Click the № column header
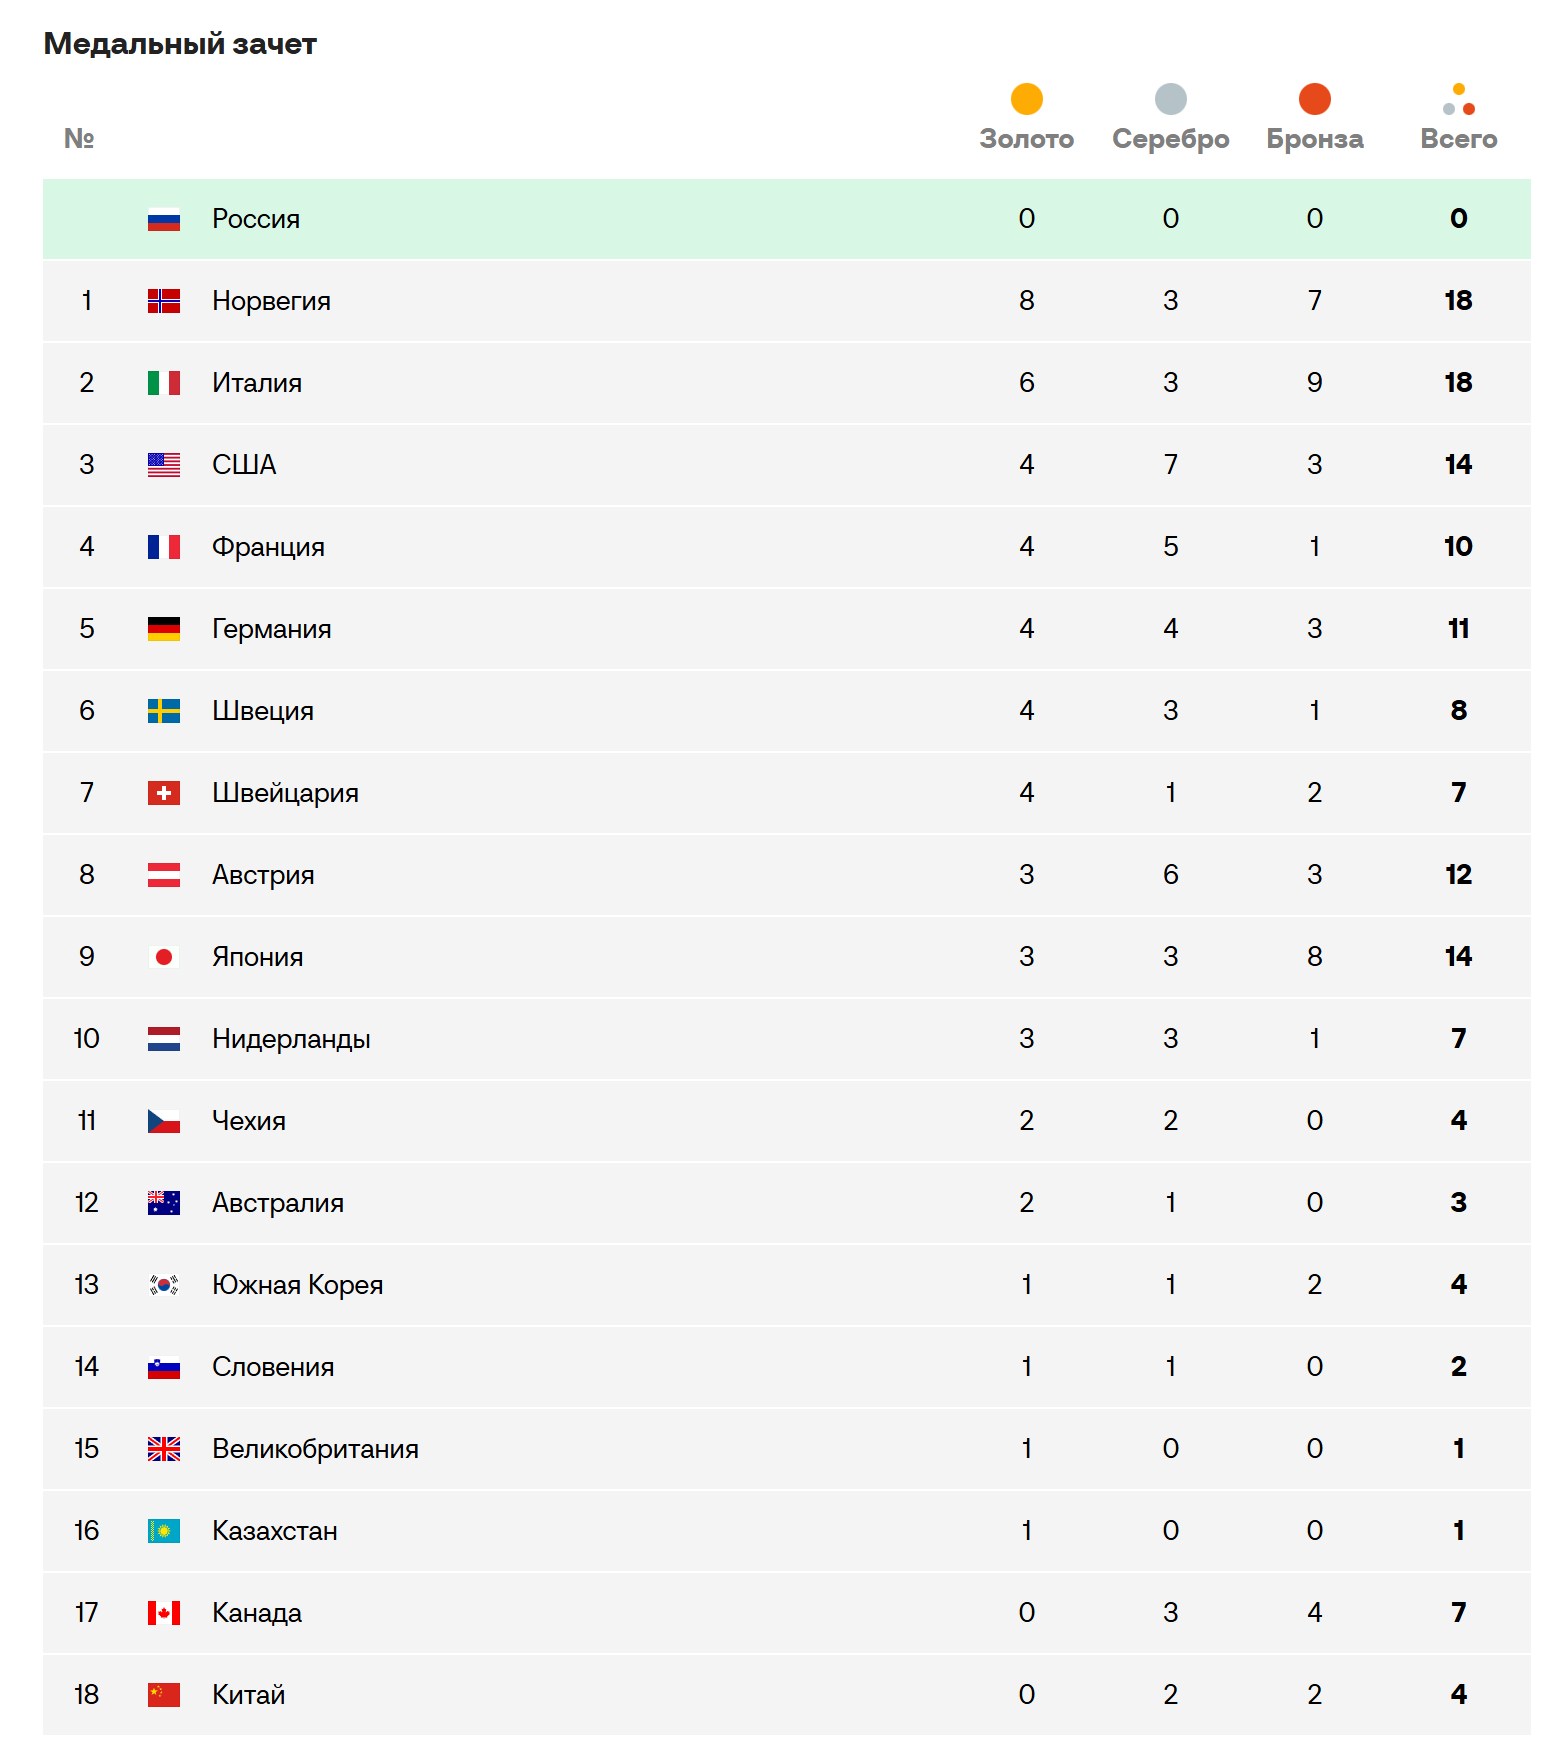The width and height of the screenshot is (1547, 1737). (x=79, y=139)
